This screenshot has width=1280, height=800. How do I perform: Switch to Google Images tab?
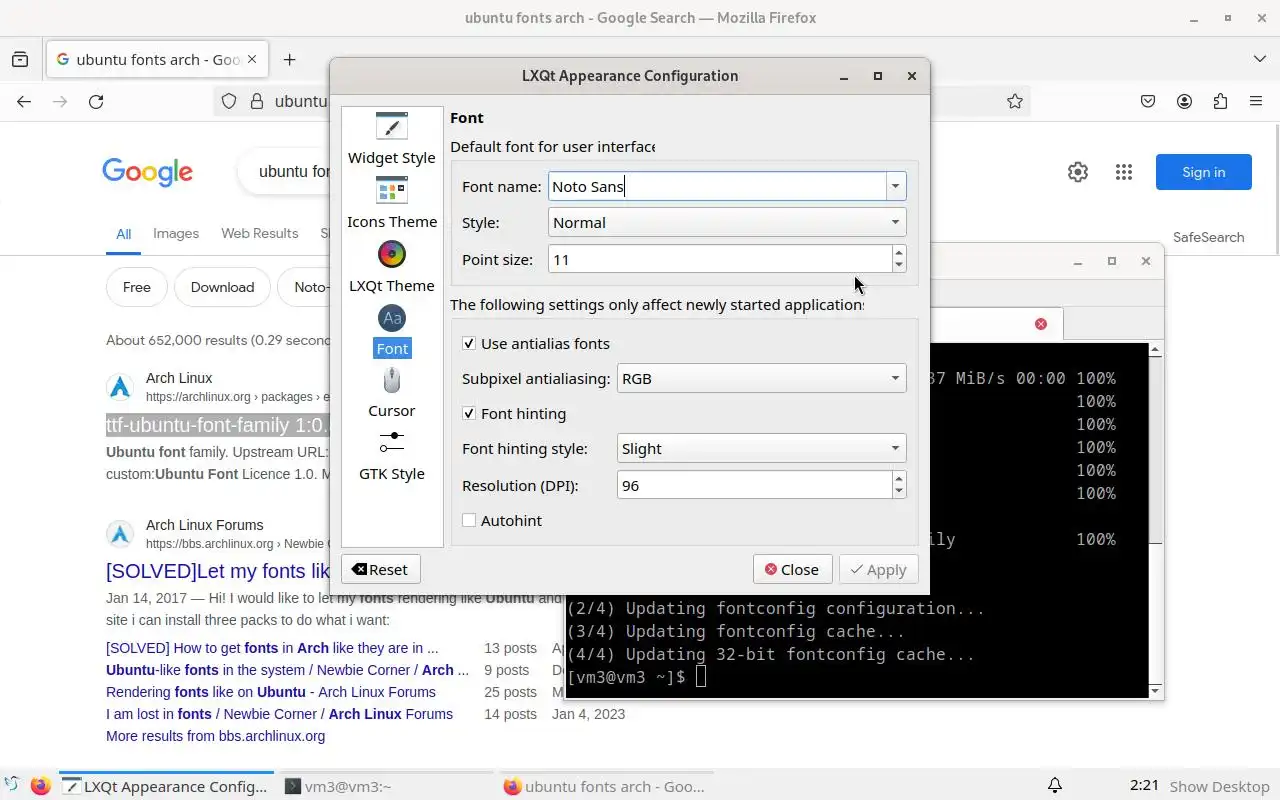176,233
